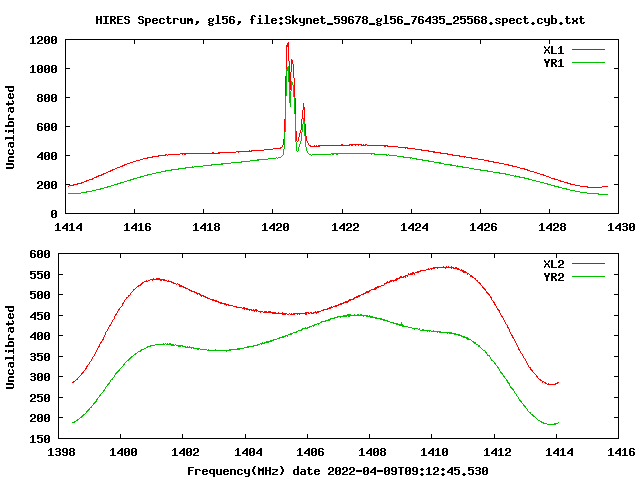The width and height of the screenshot is (640, 480).
Task: Click the 1200 y-axis label on top plot
Action: click(x=43, y=40)
